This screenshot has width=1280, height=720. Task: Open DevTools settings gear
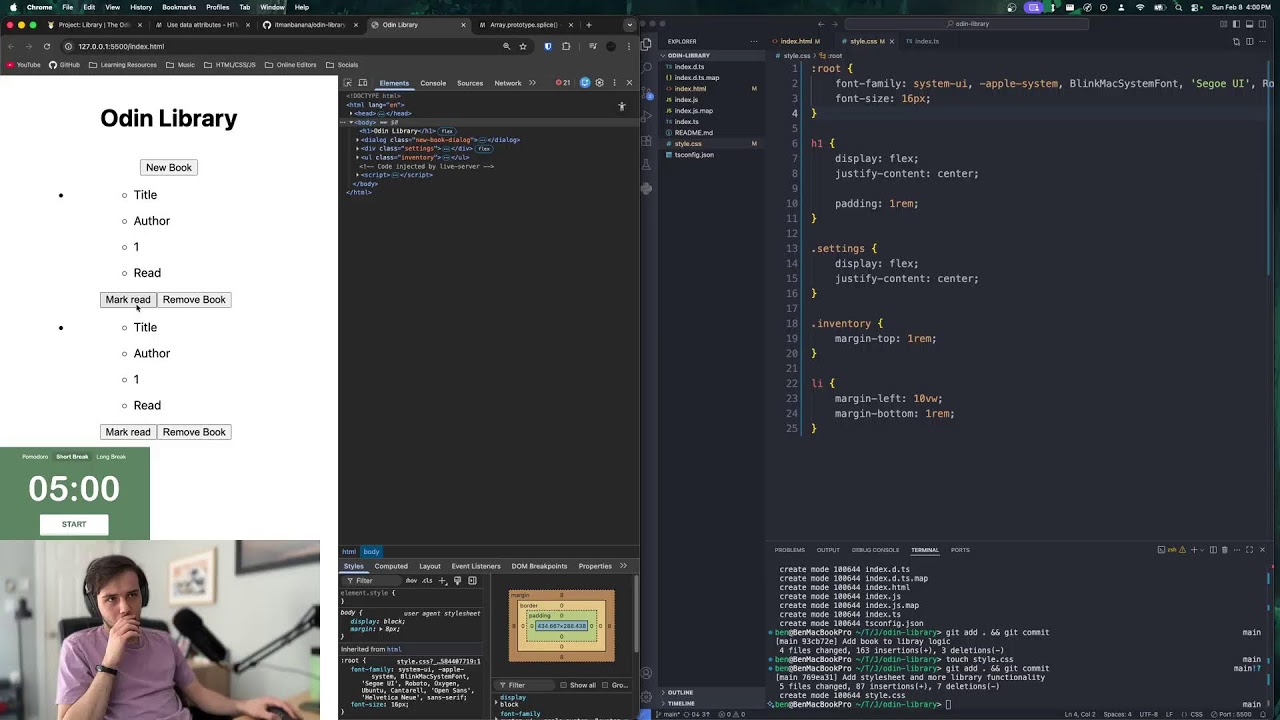point(599,83)
